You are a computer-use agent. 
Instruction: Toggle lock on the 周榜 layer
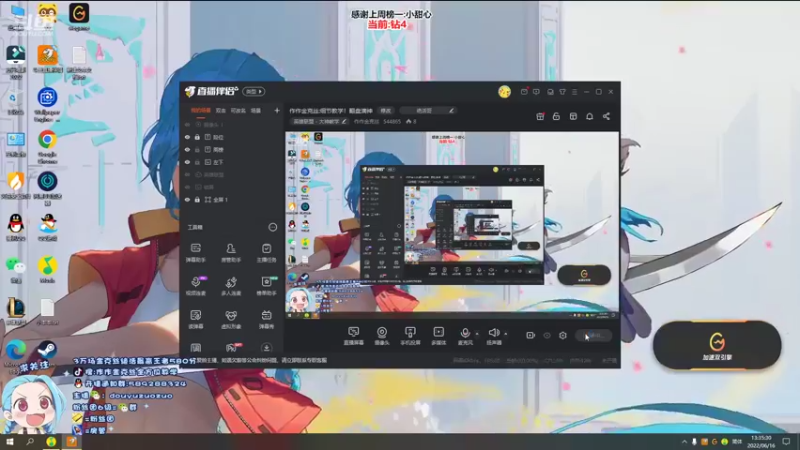pos(197,149)
